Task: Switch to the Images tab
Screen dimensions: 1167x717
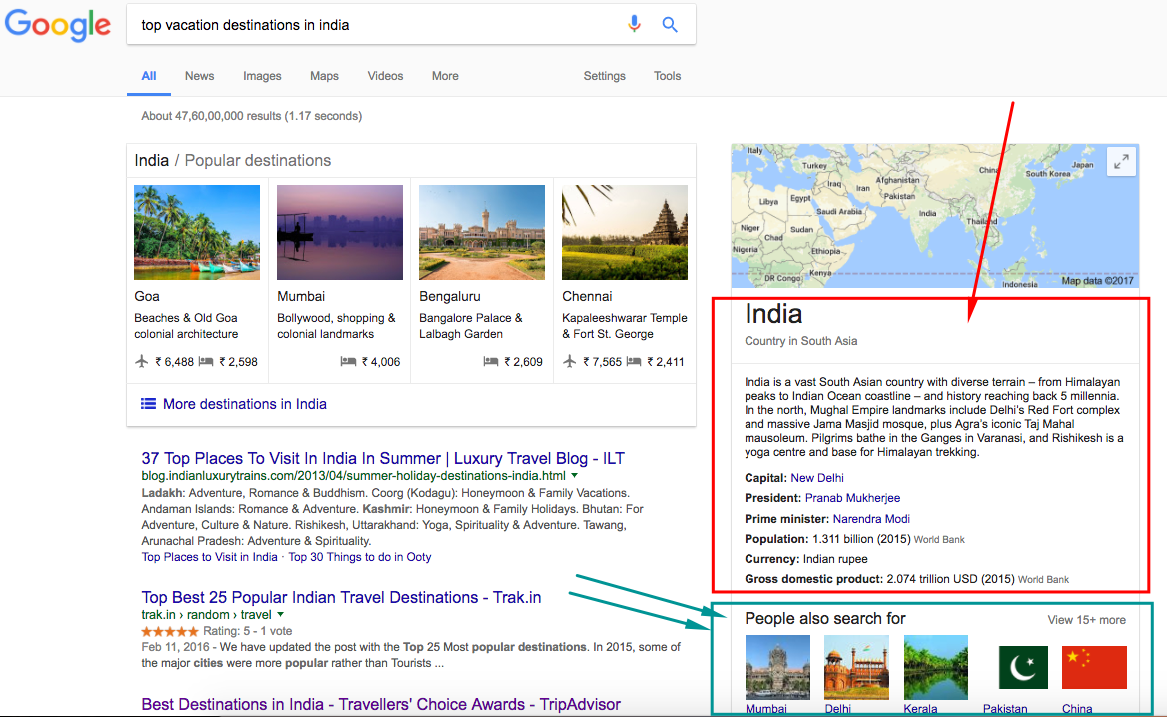Action: 262,76
